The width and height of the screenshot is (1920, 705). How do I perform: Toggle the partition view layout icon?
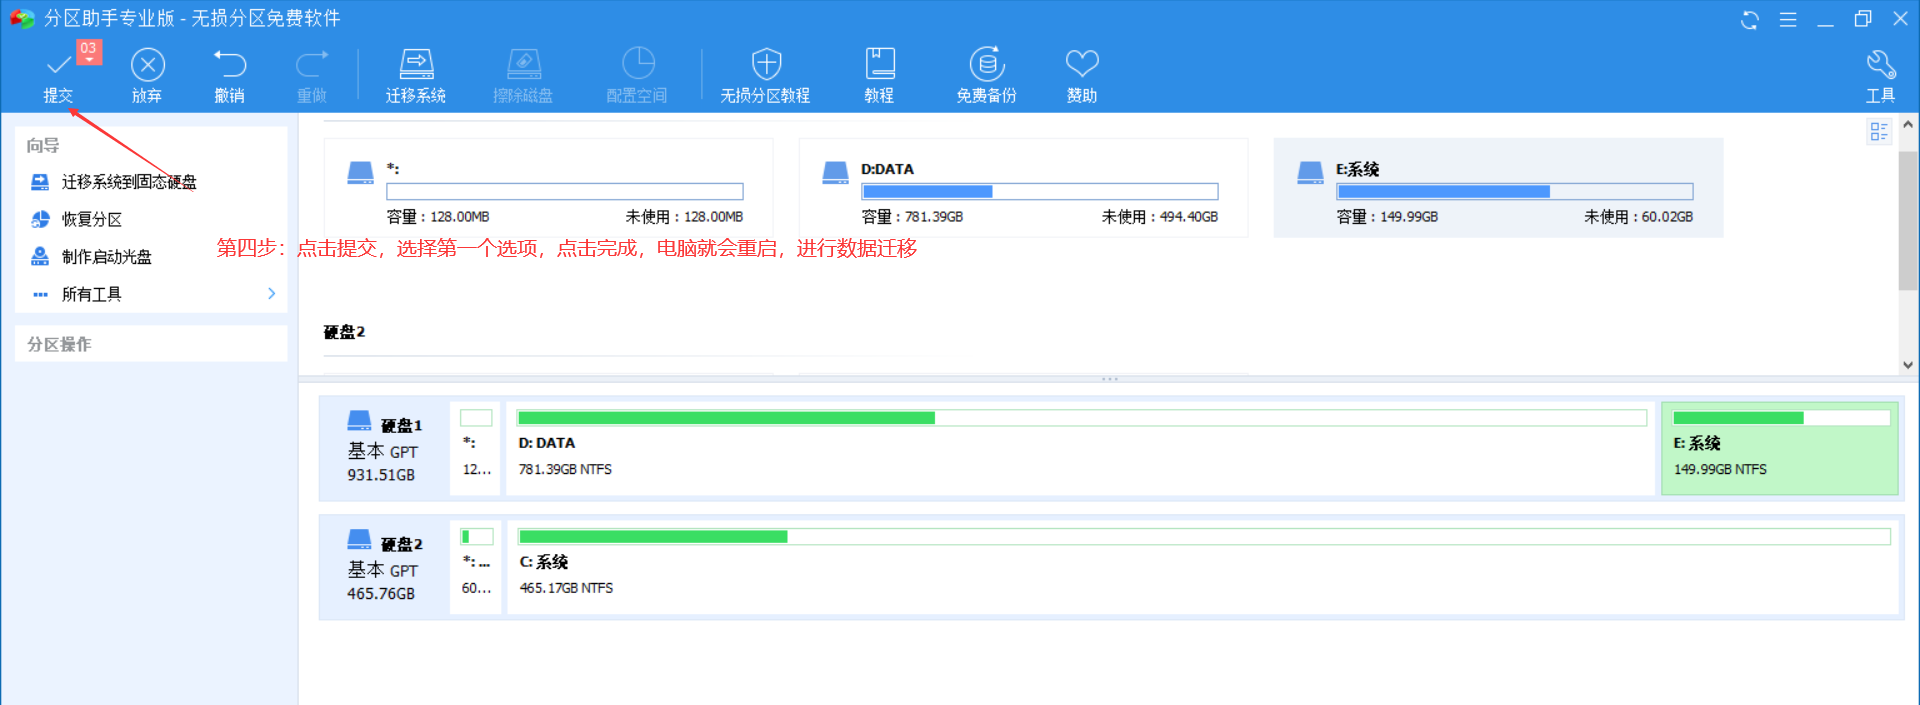(x=1879, y=132)
